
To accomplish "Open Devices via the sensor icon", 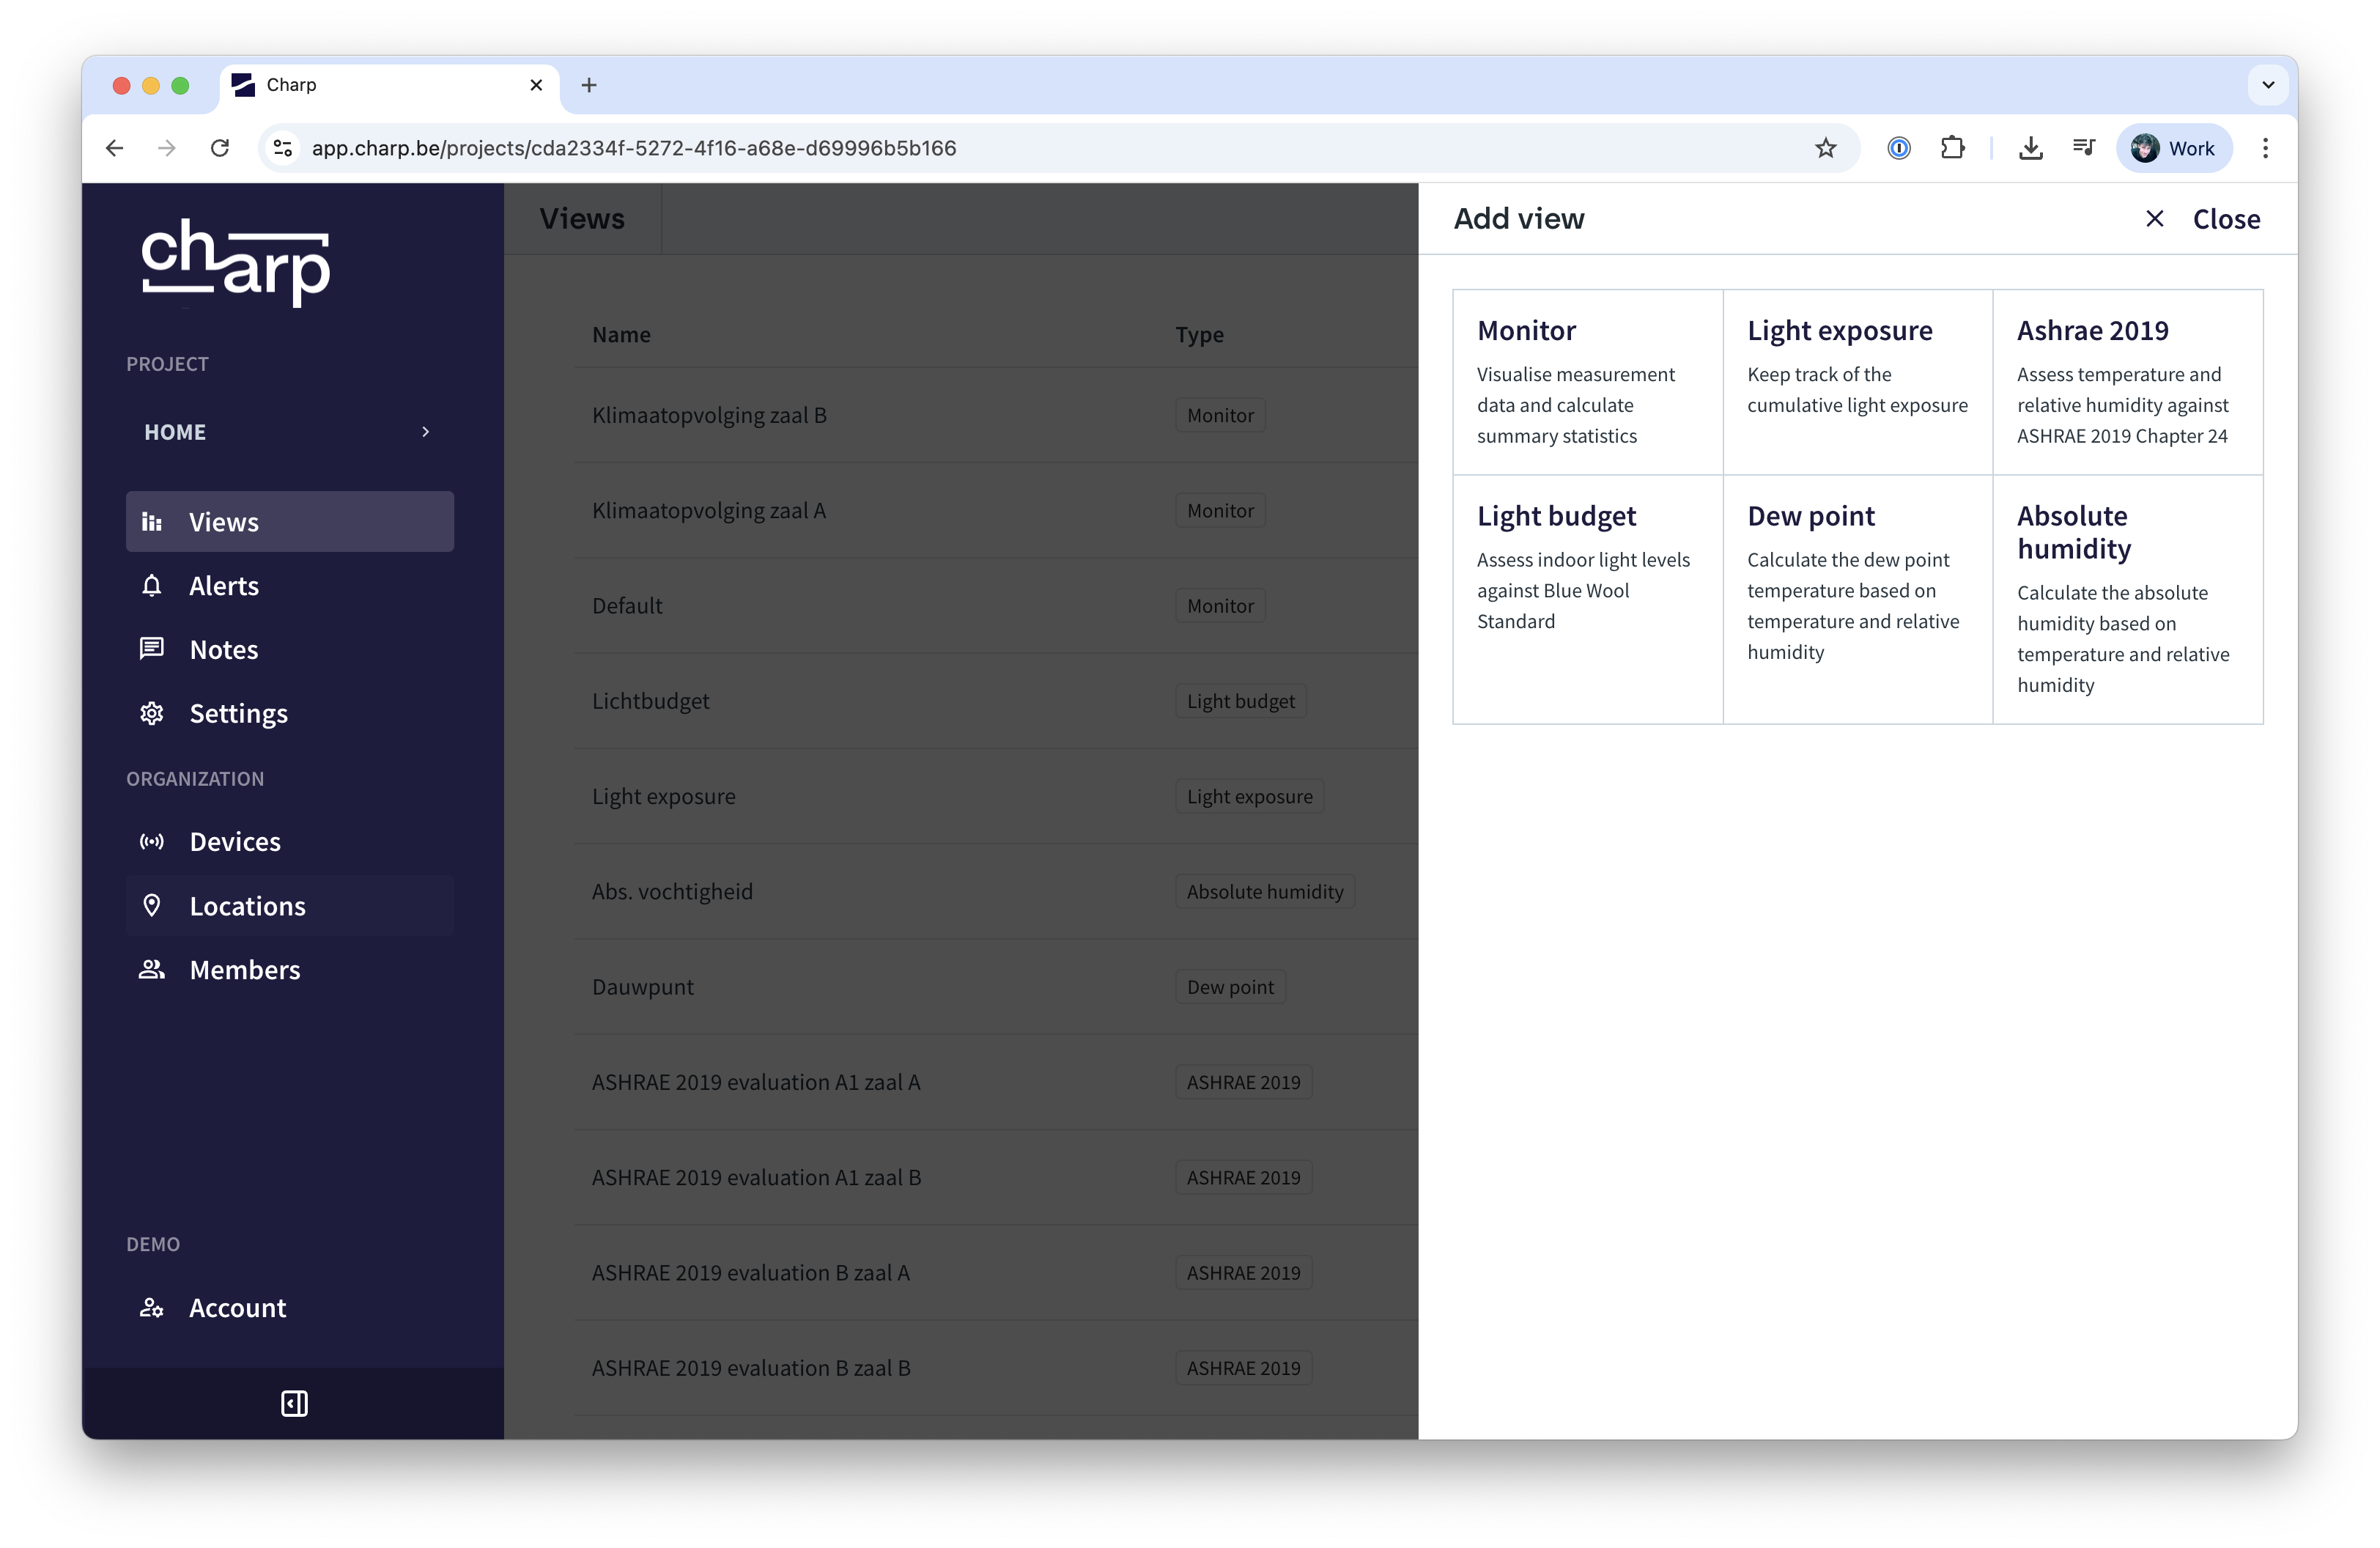I will 152,842.
